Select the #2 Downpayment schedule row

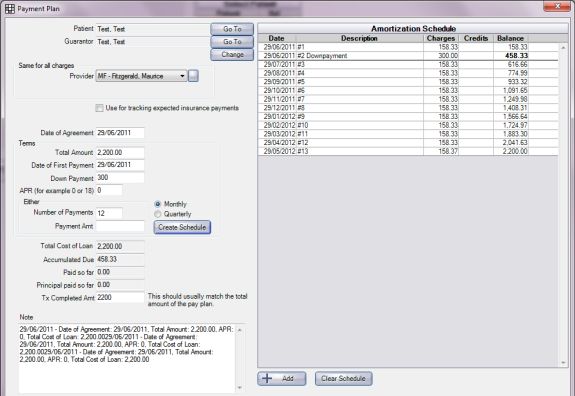[408, 56]
